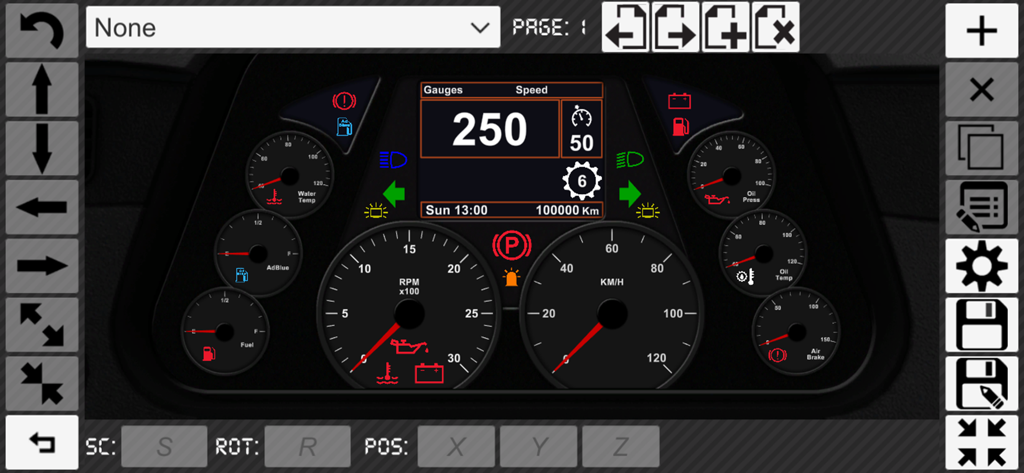Scale up with expand diagonal arrows
1024x473 pixels.
pyautogui.click(x=42, y=325)
